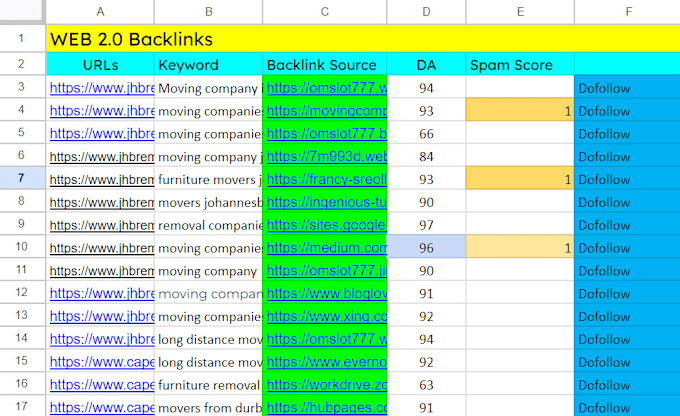Click the jhbrem URL cell in row 6
Image resolution: width=680 pixels, height=416 pixels.
pos(100,157)
